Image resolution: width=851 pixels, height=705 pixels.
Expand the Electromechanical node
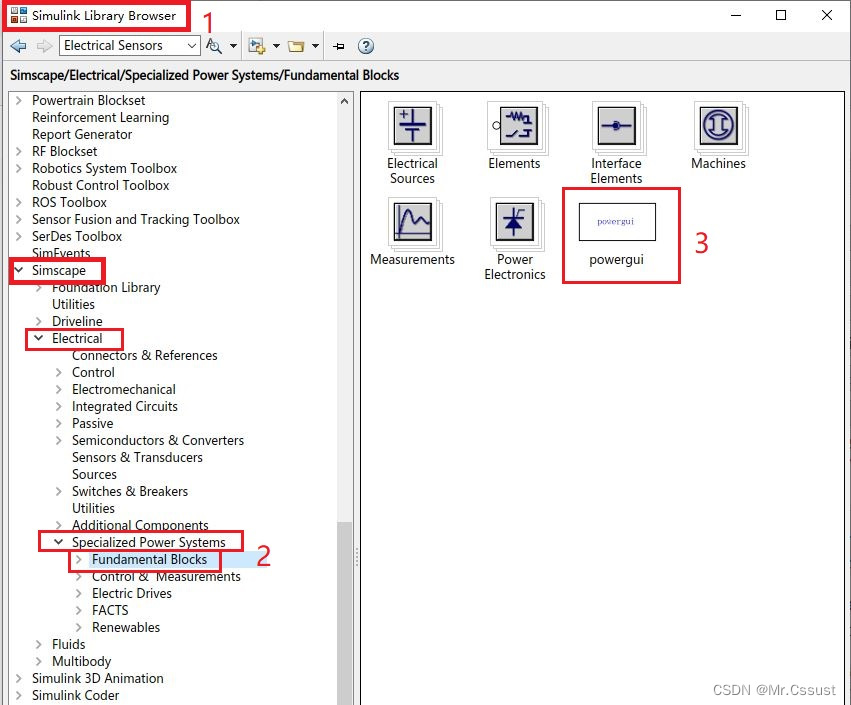(x=59, y=389)
